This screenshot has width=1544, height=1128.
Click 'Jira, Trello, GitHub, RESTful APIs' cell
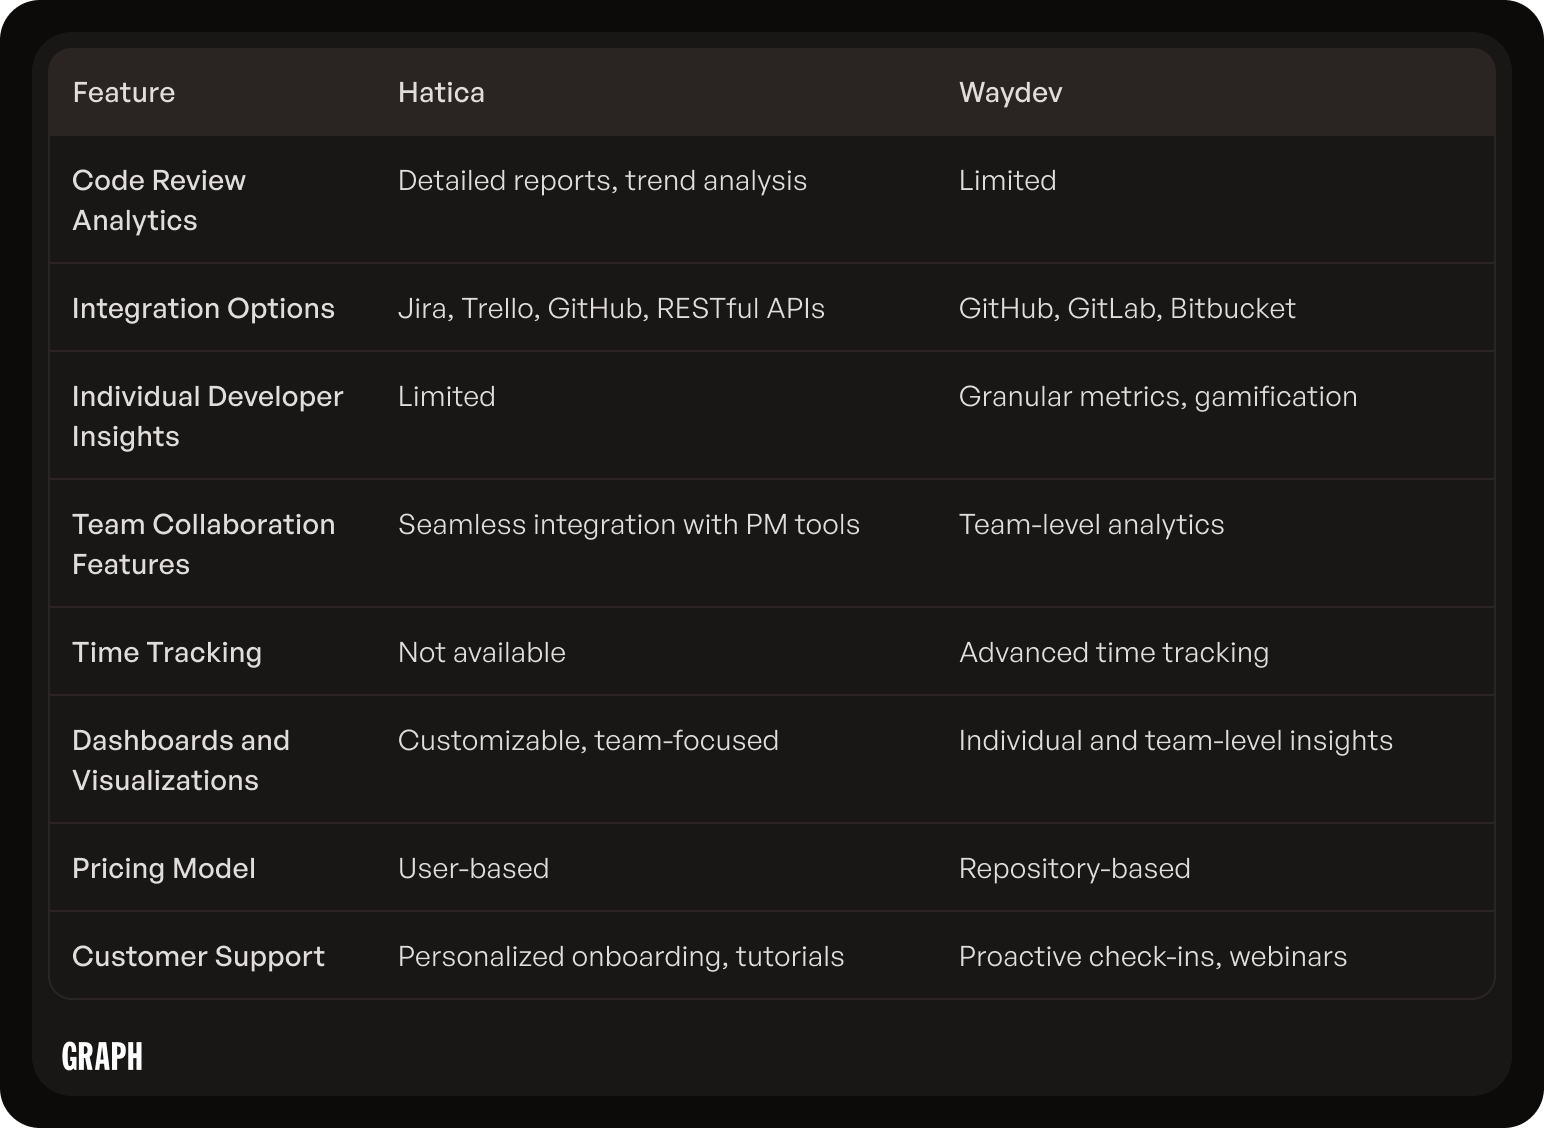(611, 308)
